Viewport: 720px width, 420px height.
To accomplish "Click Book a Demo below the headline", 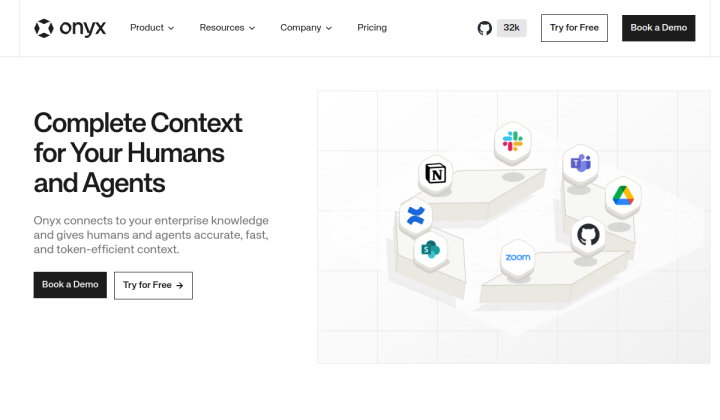I will tap(70, 285).
